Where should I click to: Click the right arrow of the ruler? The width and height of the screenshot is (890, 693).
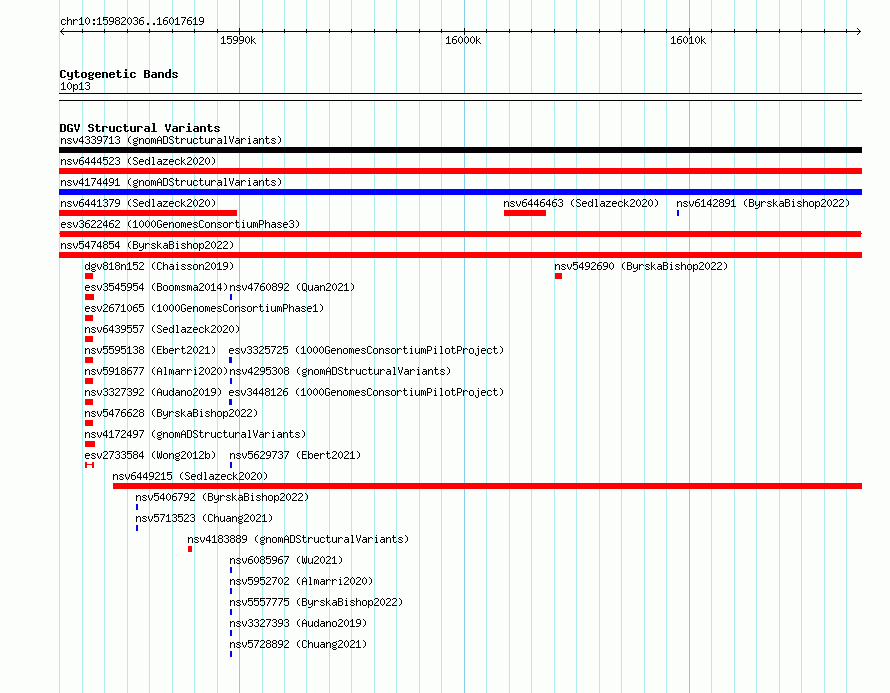coord(859,31)
